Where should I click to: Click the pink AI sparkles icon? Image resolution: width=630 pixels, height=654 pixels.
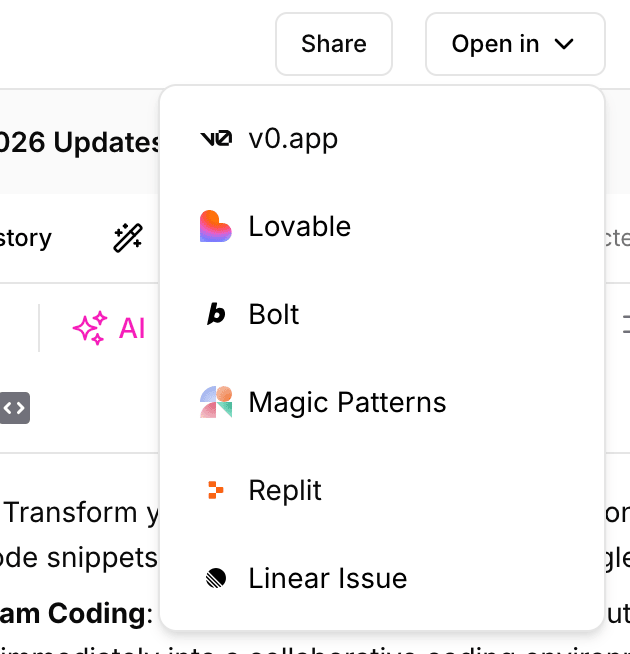click(x=90, y=329)
